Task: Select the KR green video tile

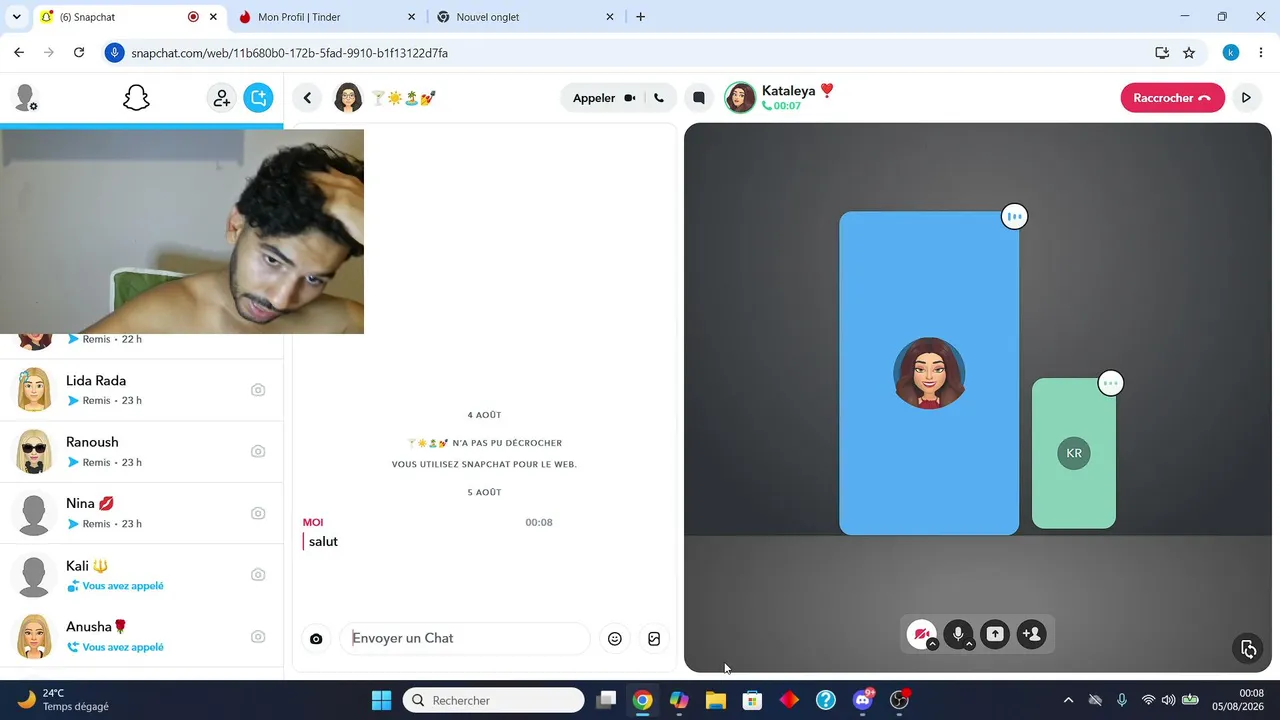Action: [x=1074, y=453]
